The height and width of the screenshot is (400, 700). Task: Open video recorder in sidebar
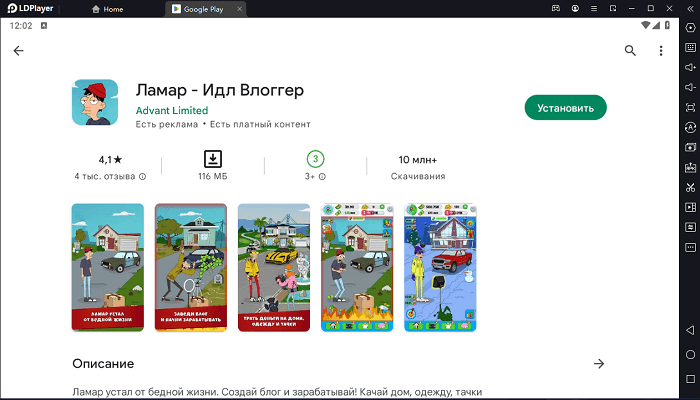coord(690,208)
